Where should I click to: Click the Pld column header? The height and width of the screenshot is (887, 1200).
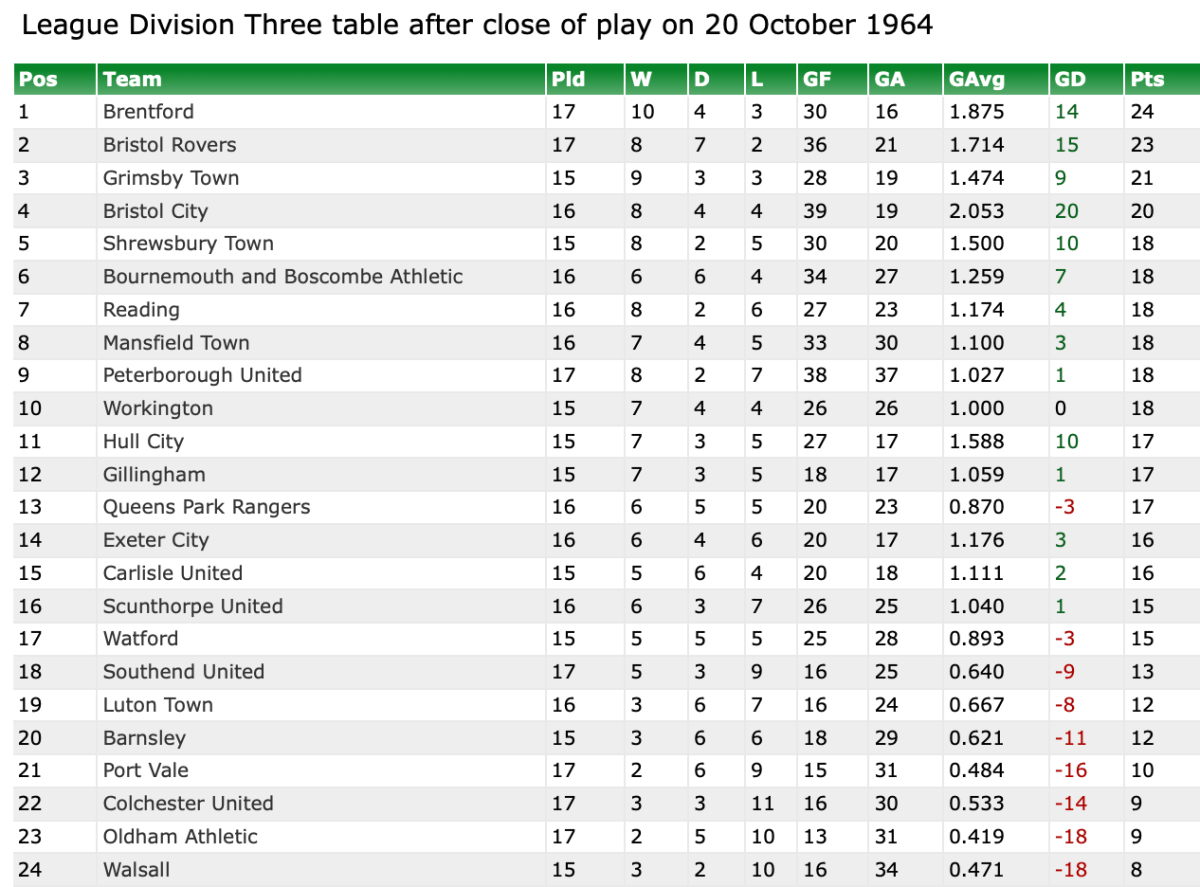pos(568,79)
